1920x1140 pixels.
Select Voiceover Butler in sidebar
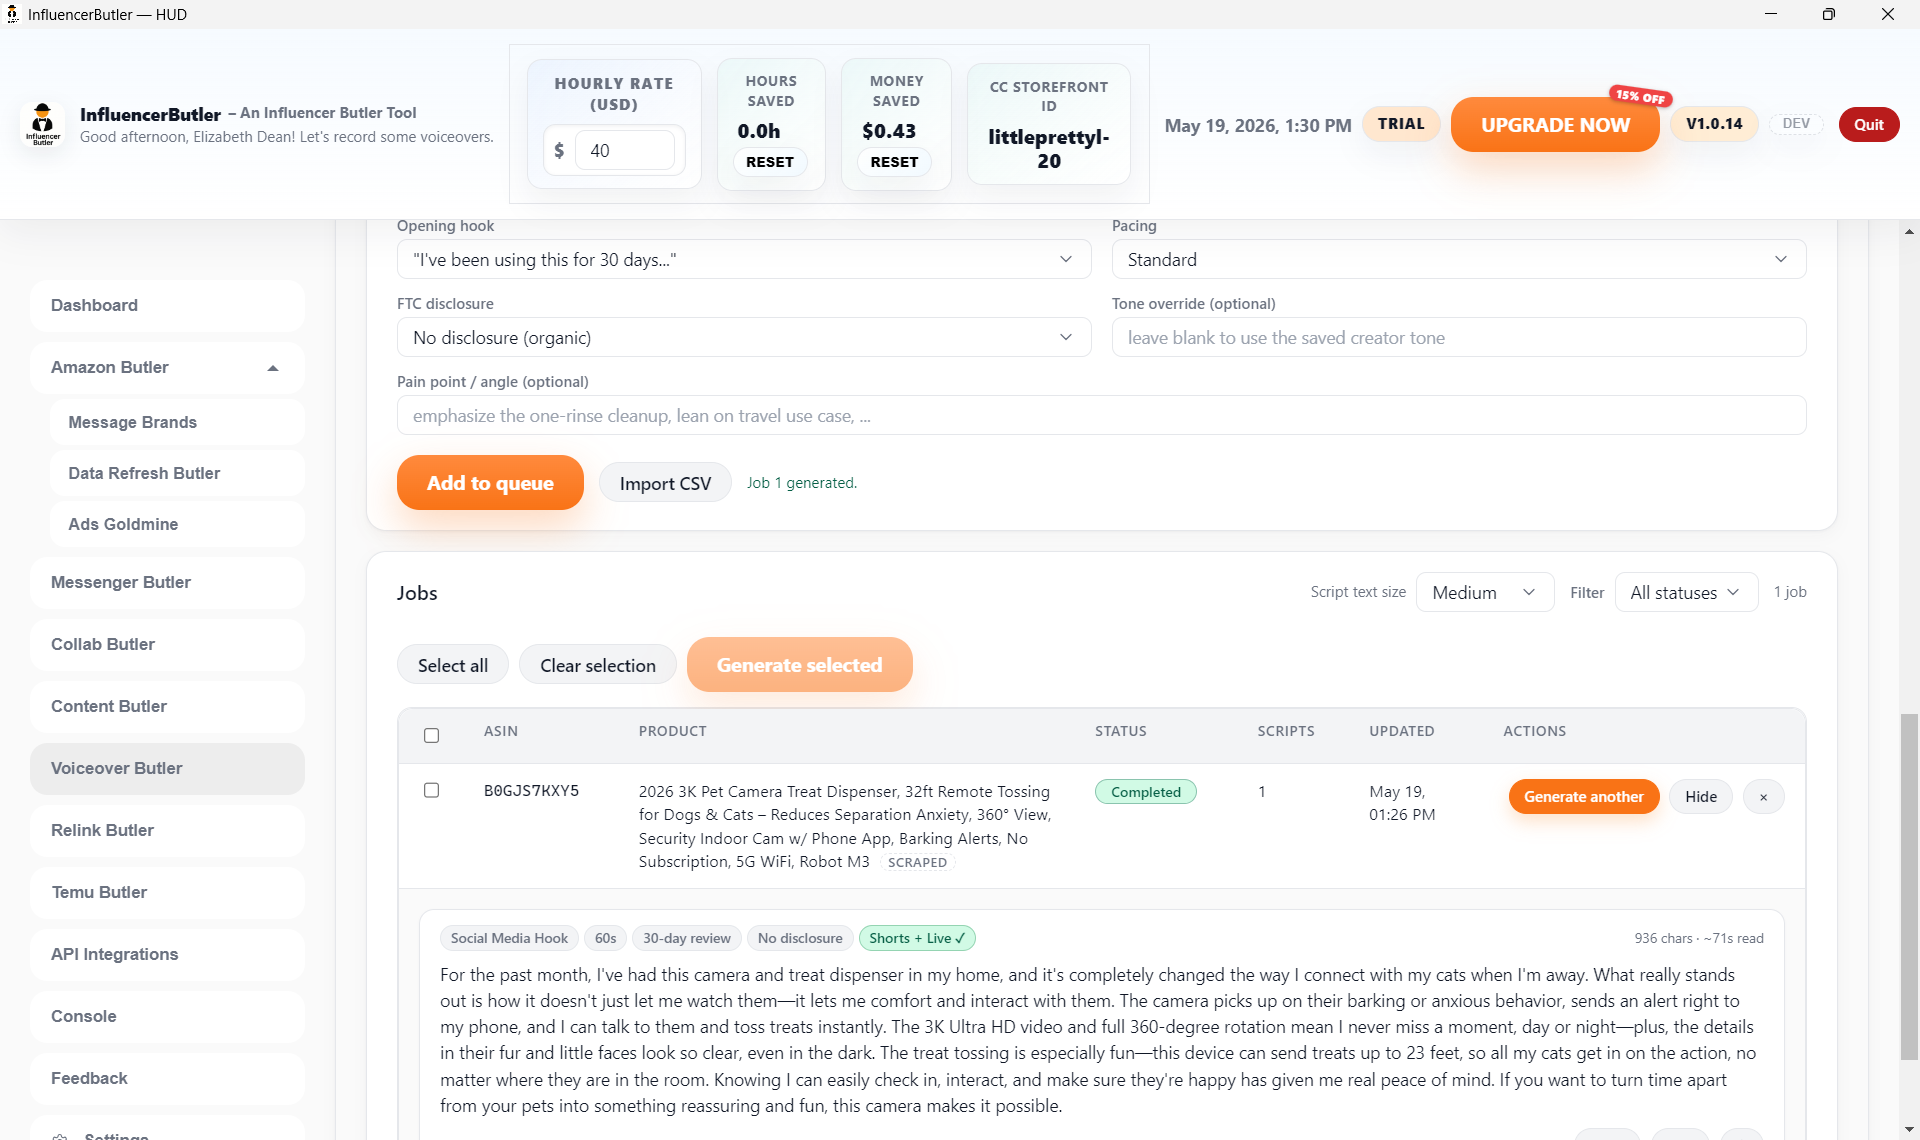(x=167, y=768)
